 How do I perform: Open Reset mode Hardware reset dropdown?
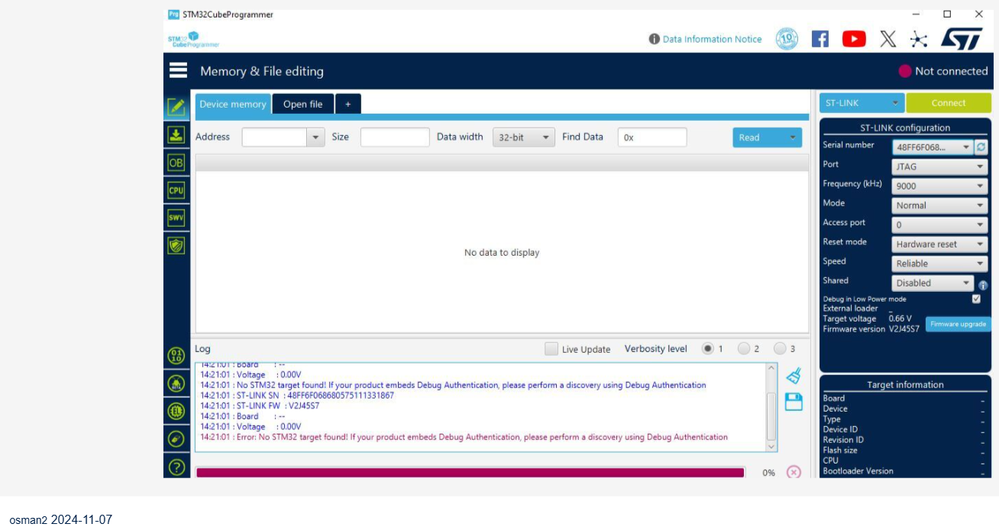[x=939, y=244]
